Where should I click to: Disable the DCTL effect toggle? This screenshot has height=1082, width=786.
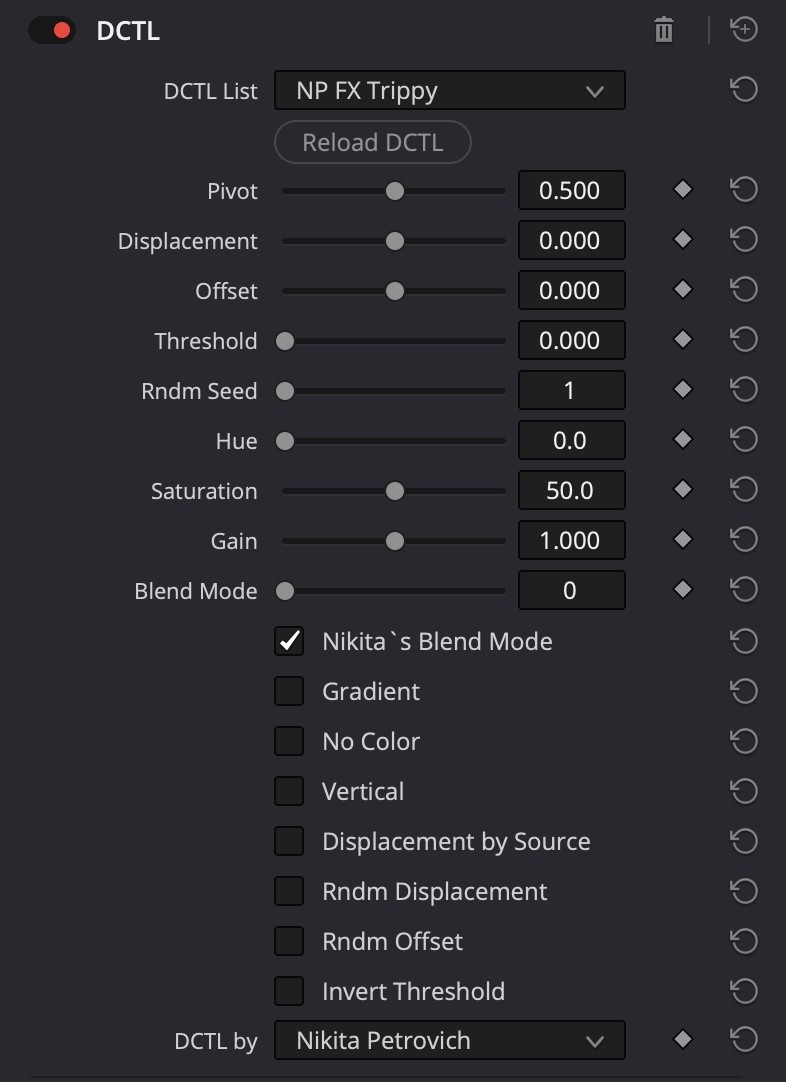click(x=52, y=31)
